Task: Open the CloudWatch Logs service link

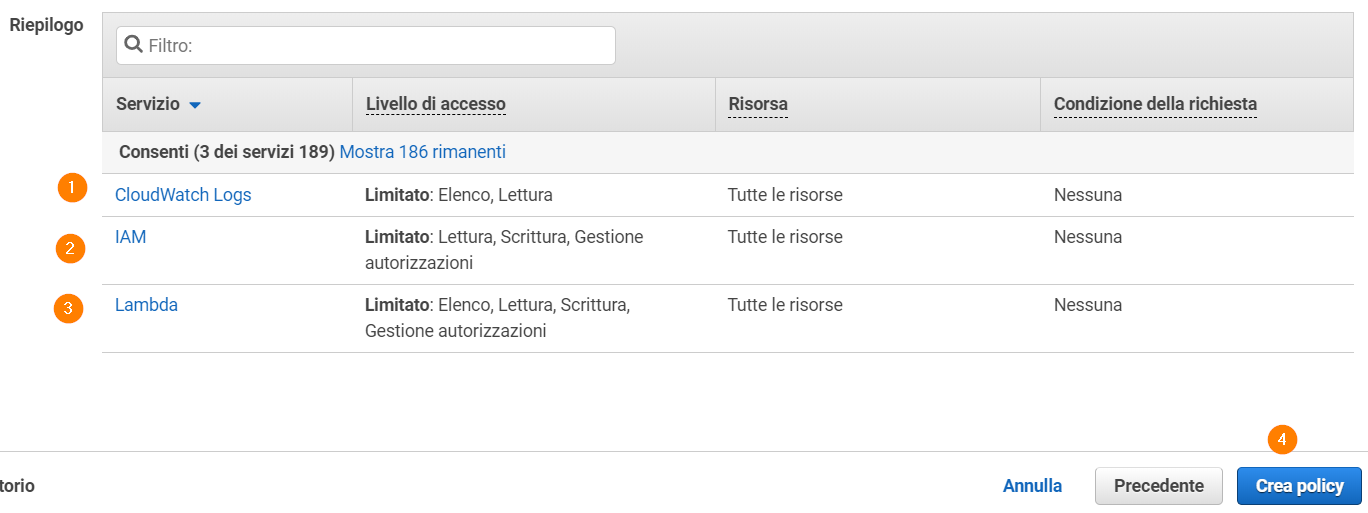Action: [x=183, y=195]
